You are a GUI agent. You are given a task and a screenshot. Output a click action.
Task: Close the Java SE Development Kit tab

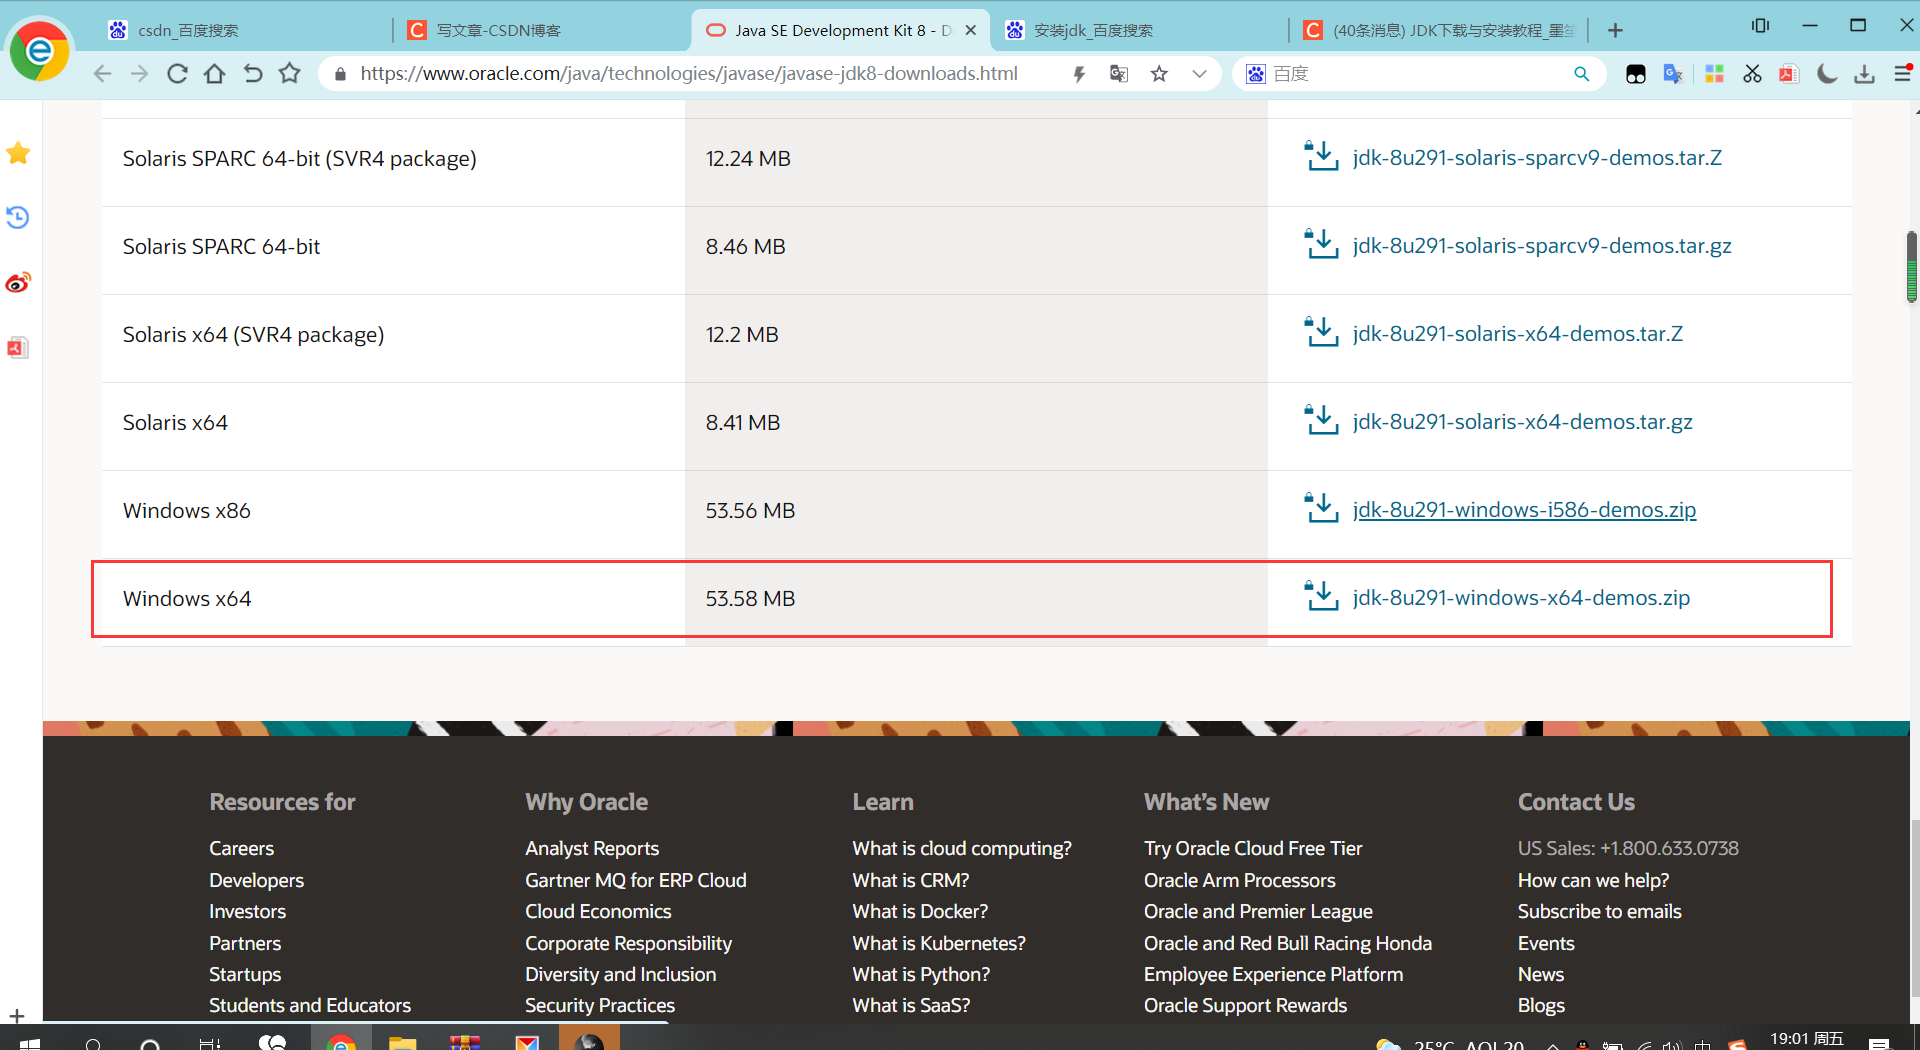[971, 30]
